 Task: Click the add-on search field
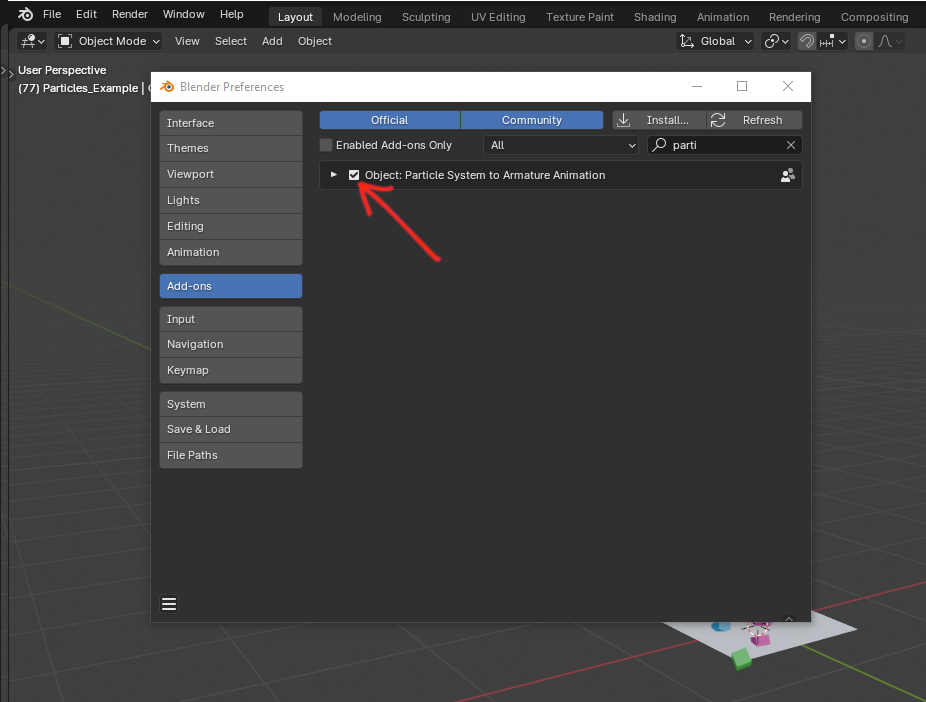coord(722,145)
